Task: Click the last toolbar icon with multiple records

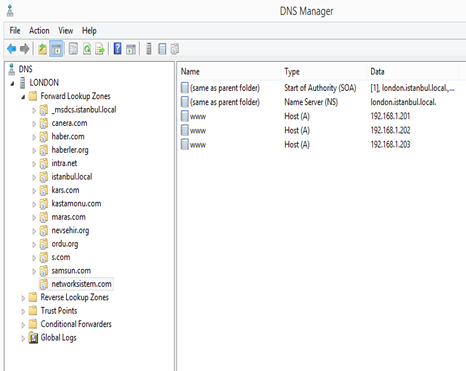Action: (175, 49)
